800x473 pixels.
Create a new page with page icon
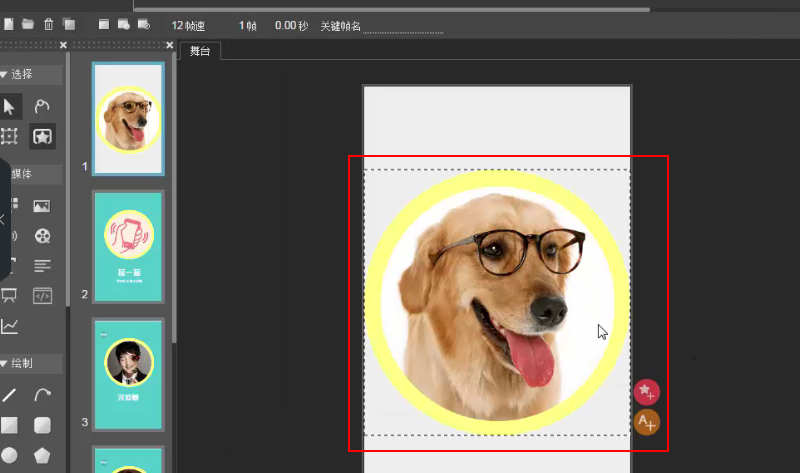[9, 24]
